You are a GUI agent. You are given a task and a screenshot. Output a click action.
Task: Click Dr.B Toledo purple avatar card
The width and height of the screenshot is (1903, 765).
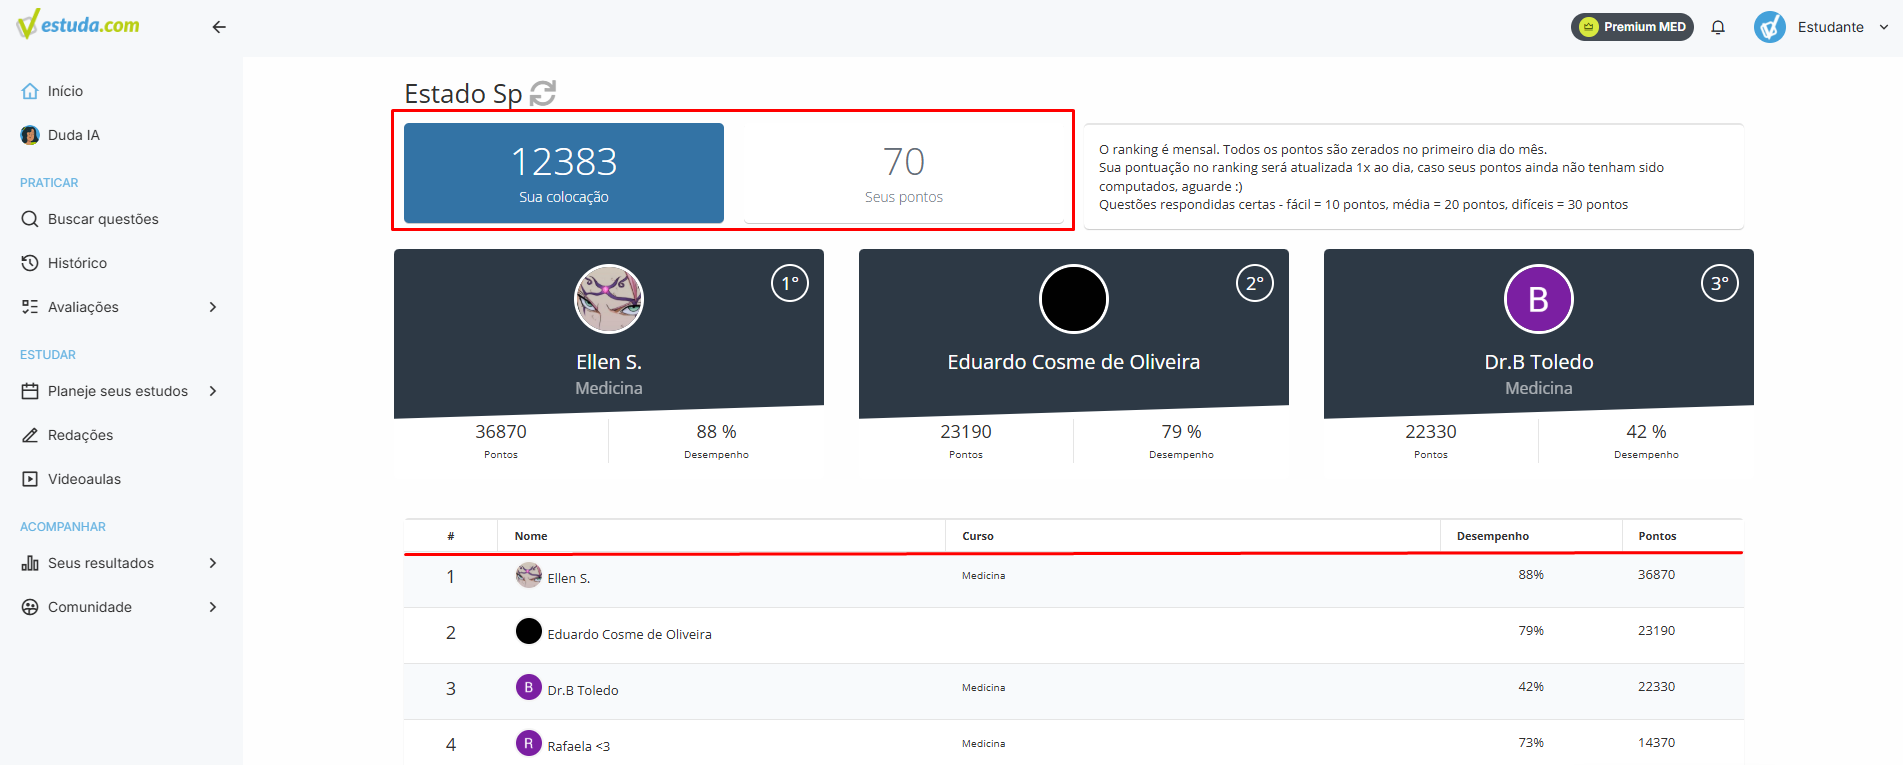[x=1539, y=299]
